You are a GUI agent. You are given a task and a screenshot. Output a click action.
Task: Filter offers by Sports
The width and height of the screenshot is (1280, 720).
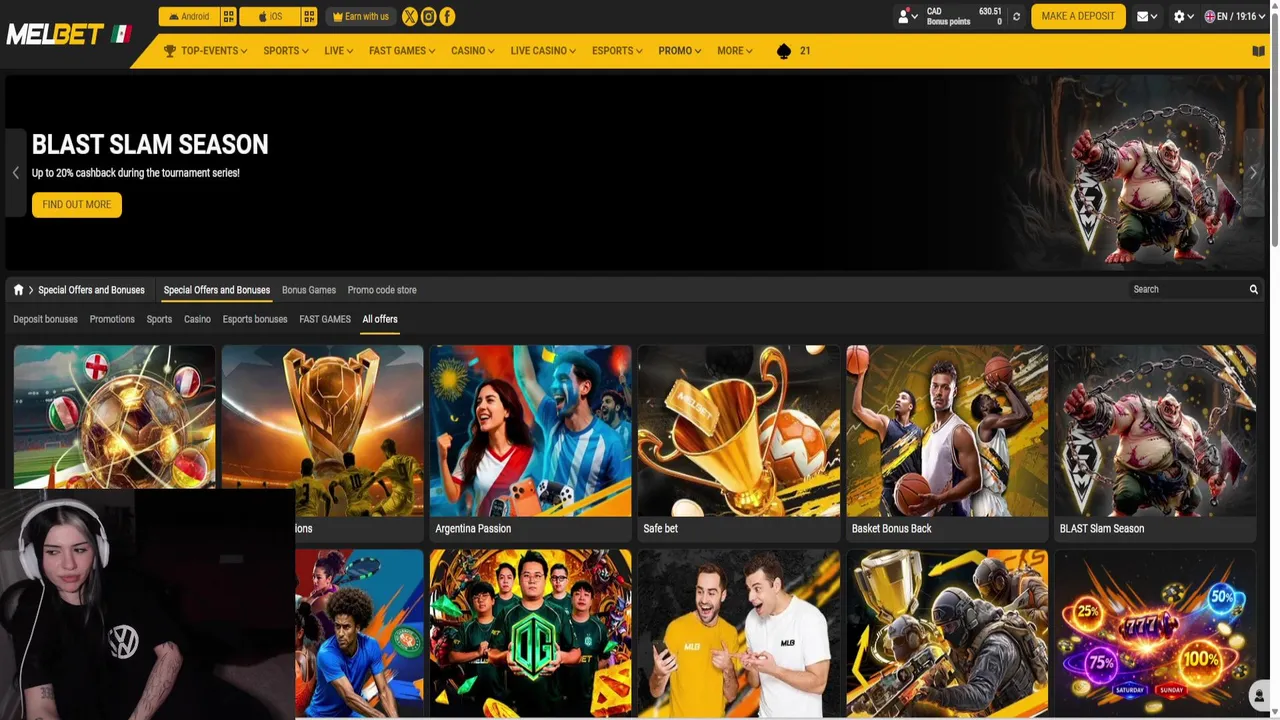click(159, 319)
